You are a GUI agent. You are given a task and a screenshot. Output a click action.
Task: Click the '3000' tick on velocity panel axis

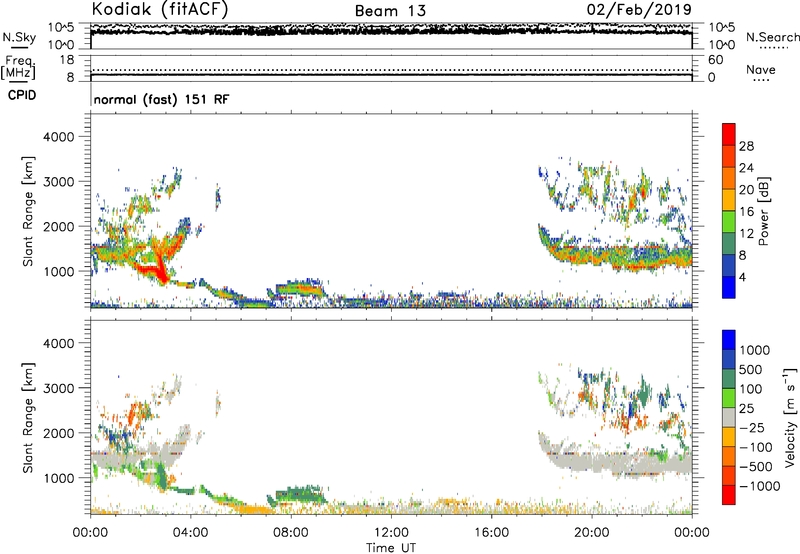tap(58, 388)
